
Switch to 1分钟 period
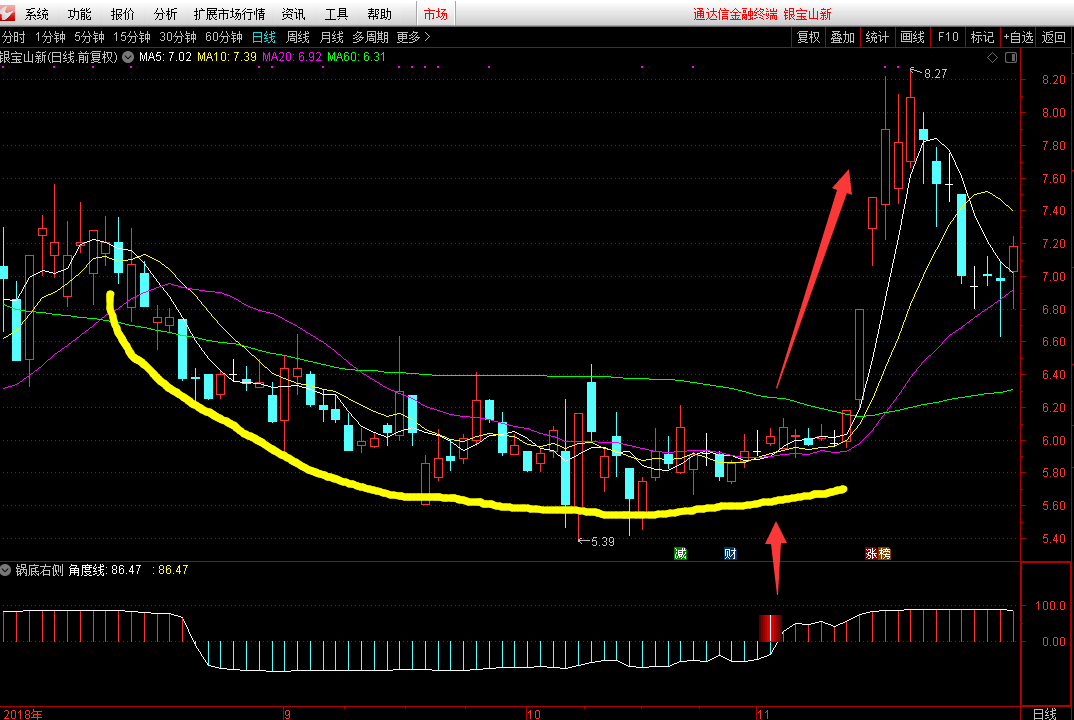tap(50, 37)
